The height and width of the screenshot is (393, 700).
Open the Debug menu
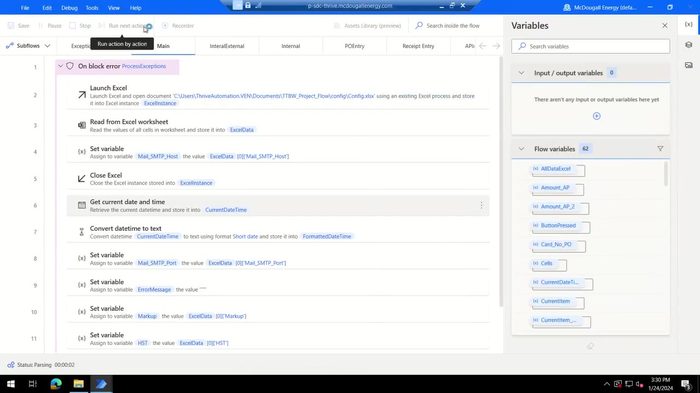(69, 8)
